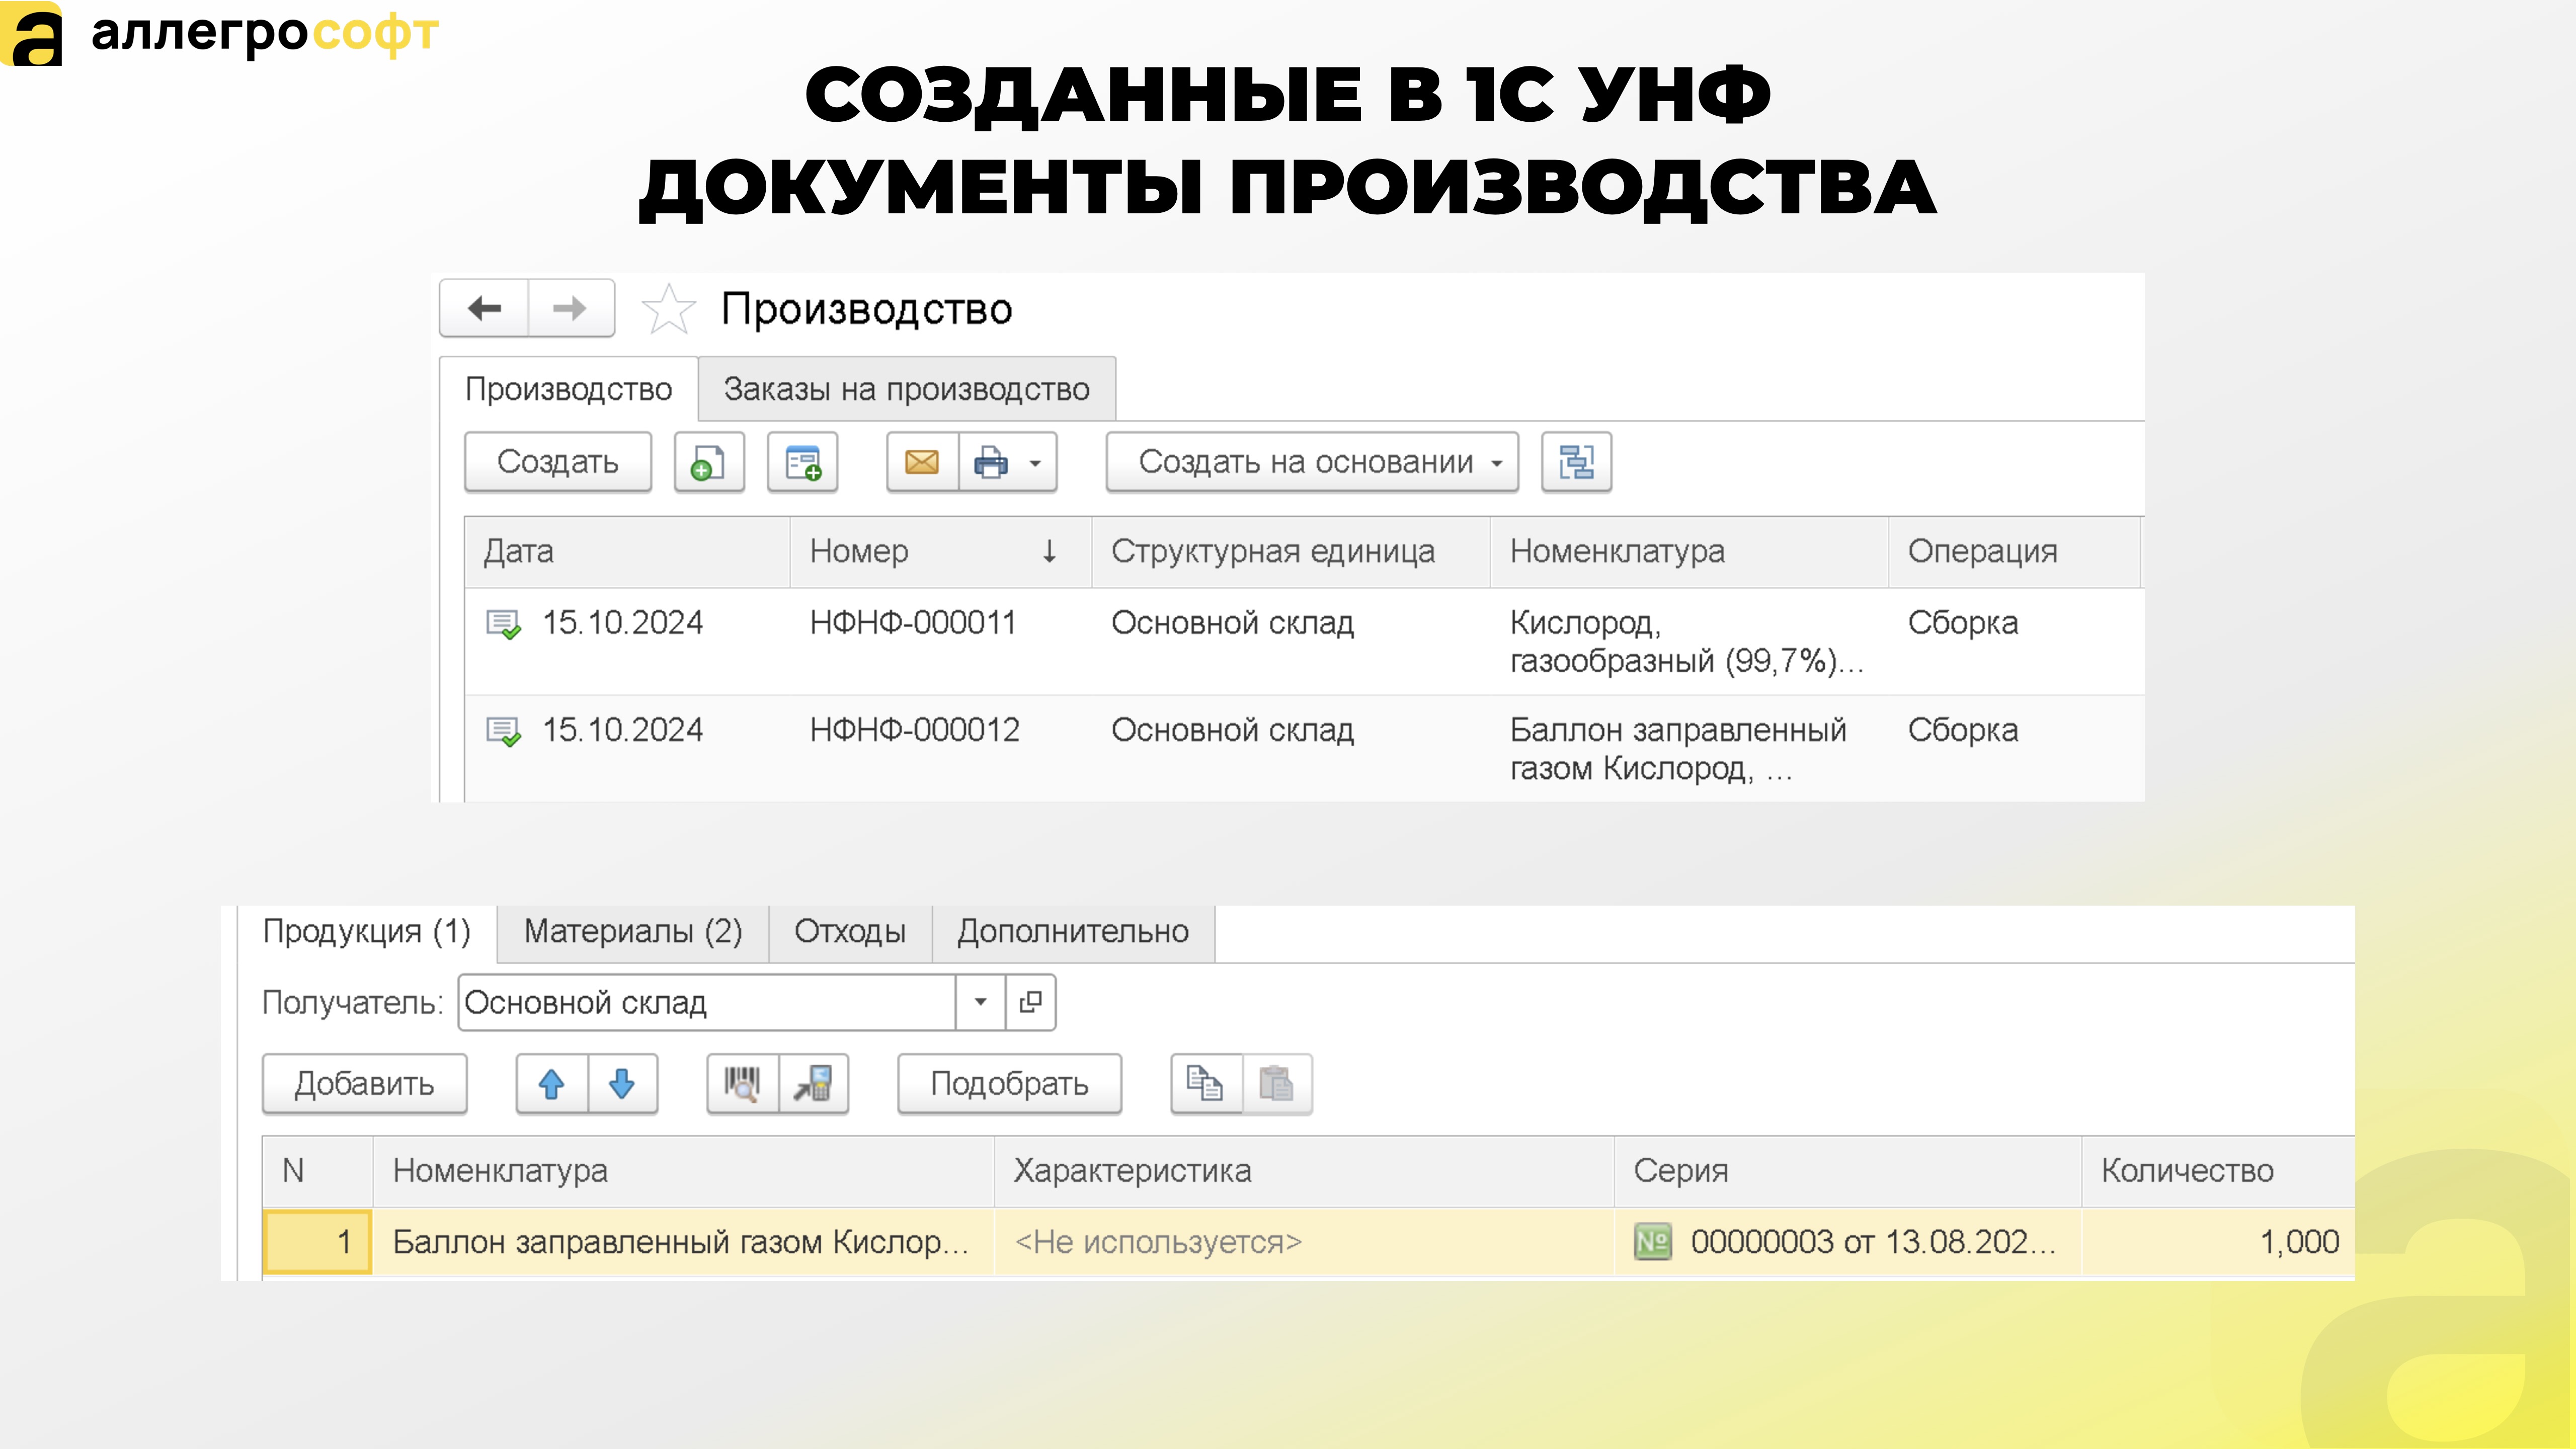Go forward with the right arrow button
This screenshot has height=1449, width=2576.
570,308
